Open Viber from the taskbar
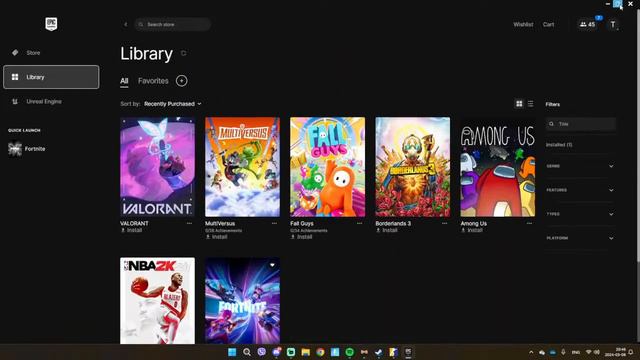640x360 pixels. pos(262,352)
